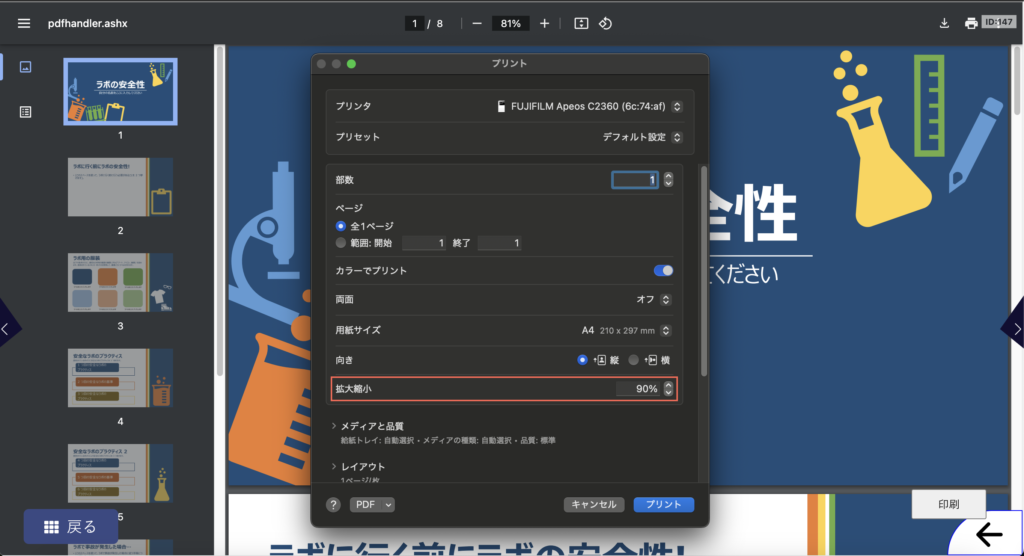Click the printer icon in viewer toolbar
This screenshot has width=1024, height=556.
tap(971, 24)
